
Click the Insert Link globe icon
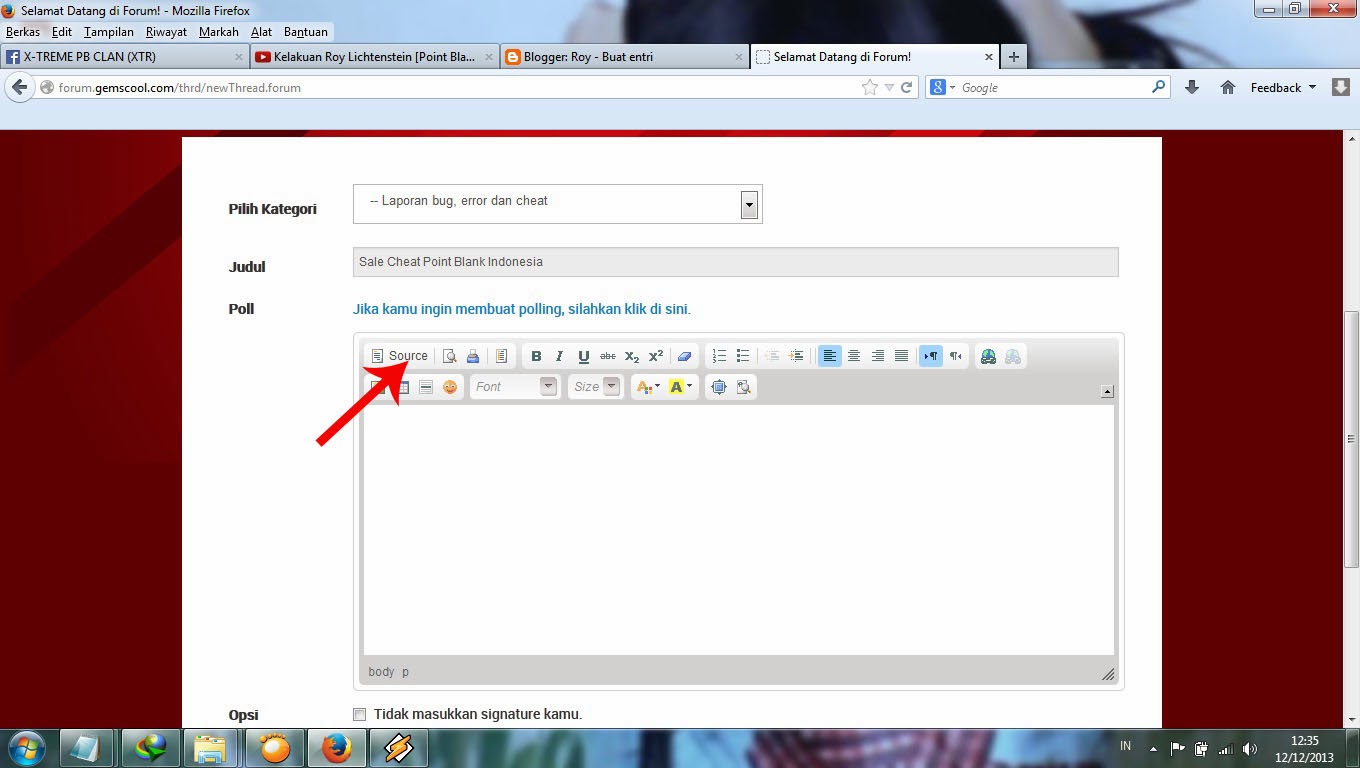[x=989, y=356]
